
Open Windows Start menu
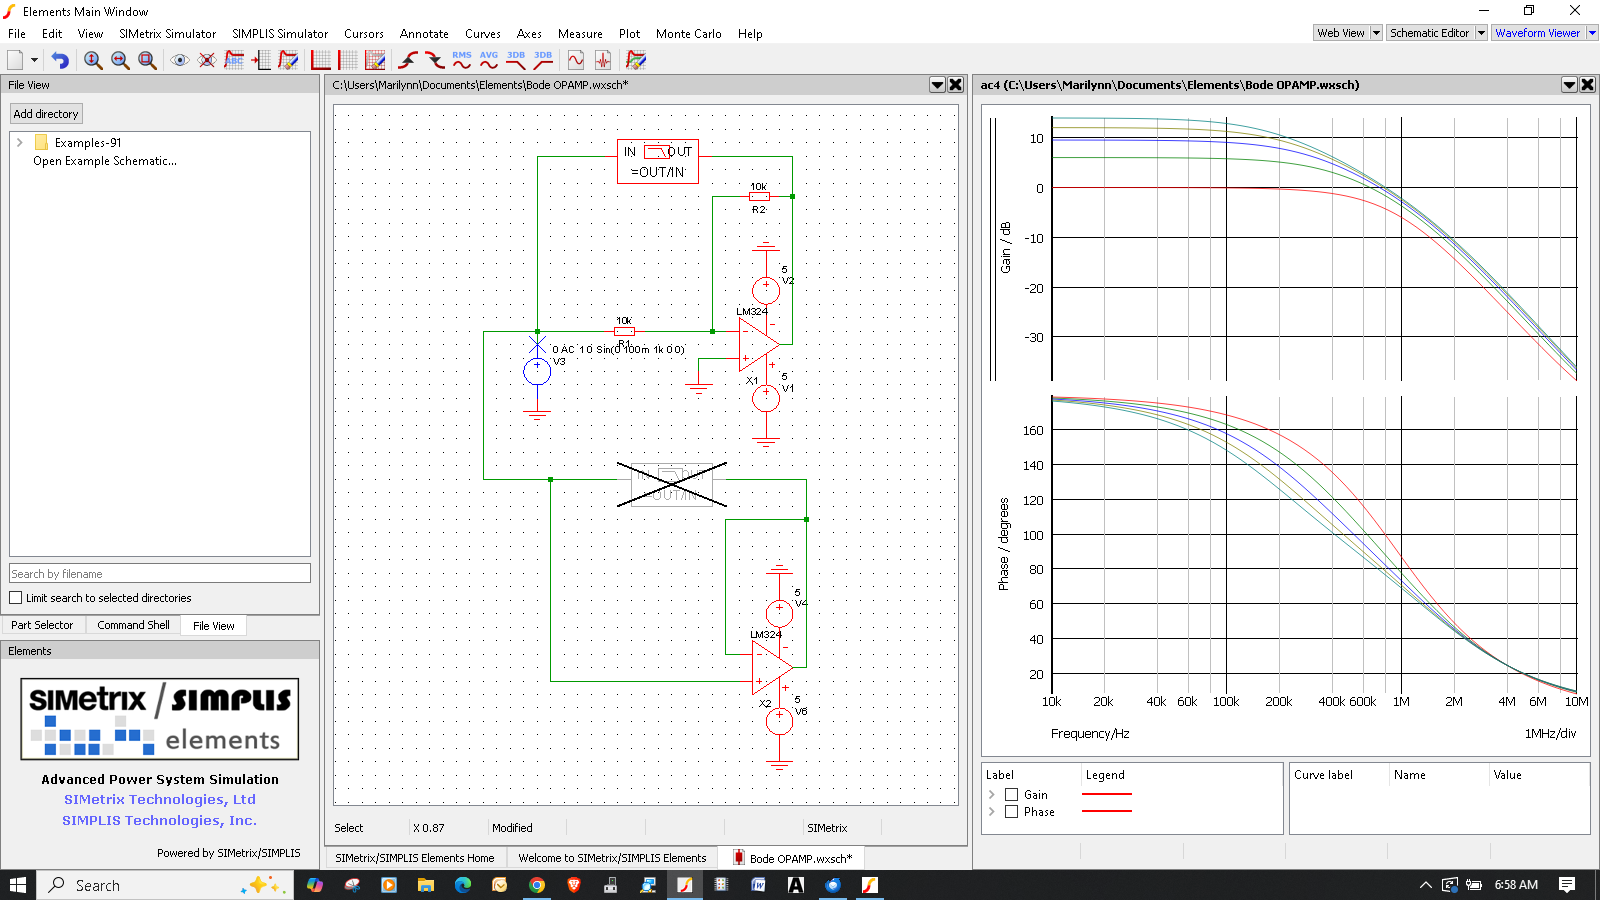point(18,885)
